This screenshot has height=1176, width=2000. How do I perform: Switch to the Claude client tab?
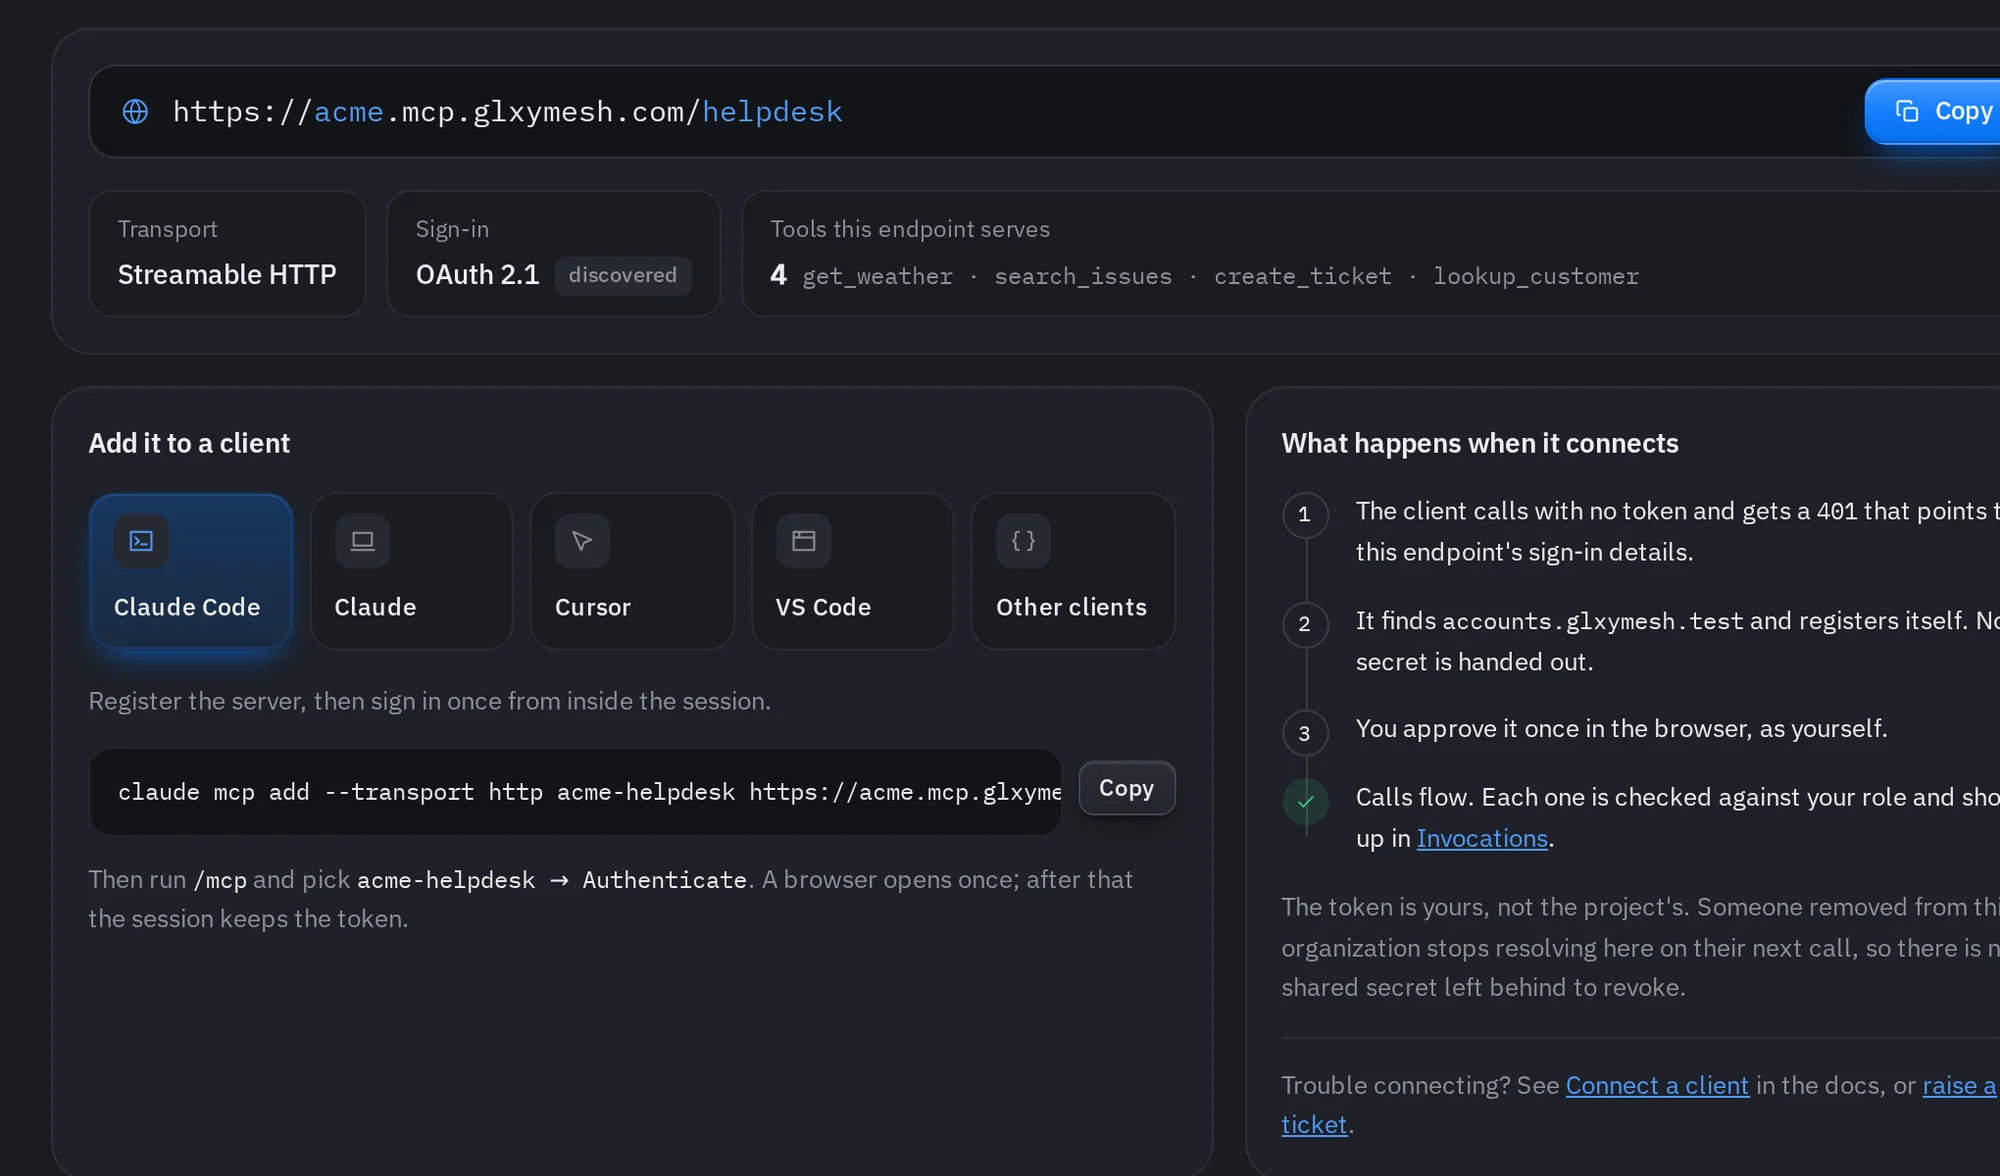pyautogui.click(x=411, y=571)
